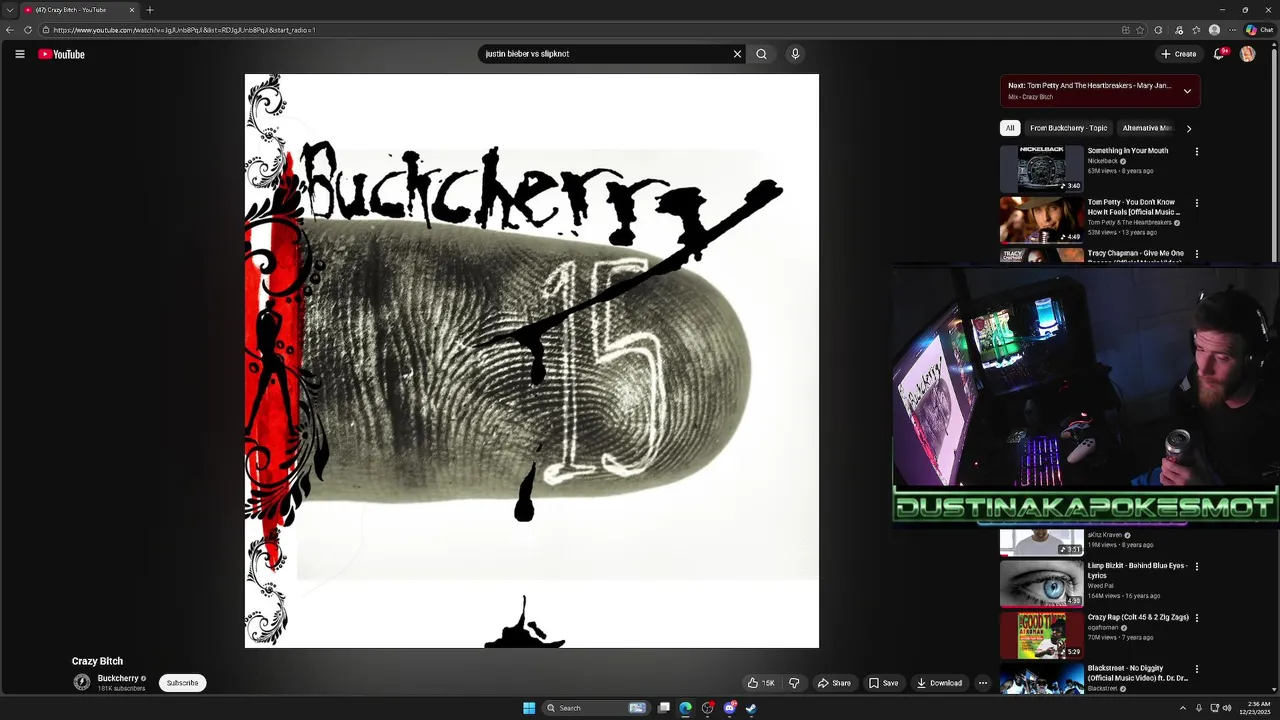Subscribe to the Buckcherry channel
Viewport: 1280px width, 720px height.
[x=182, y=683]
